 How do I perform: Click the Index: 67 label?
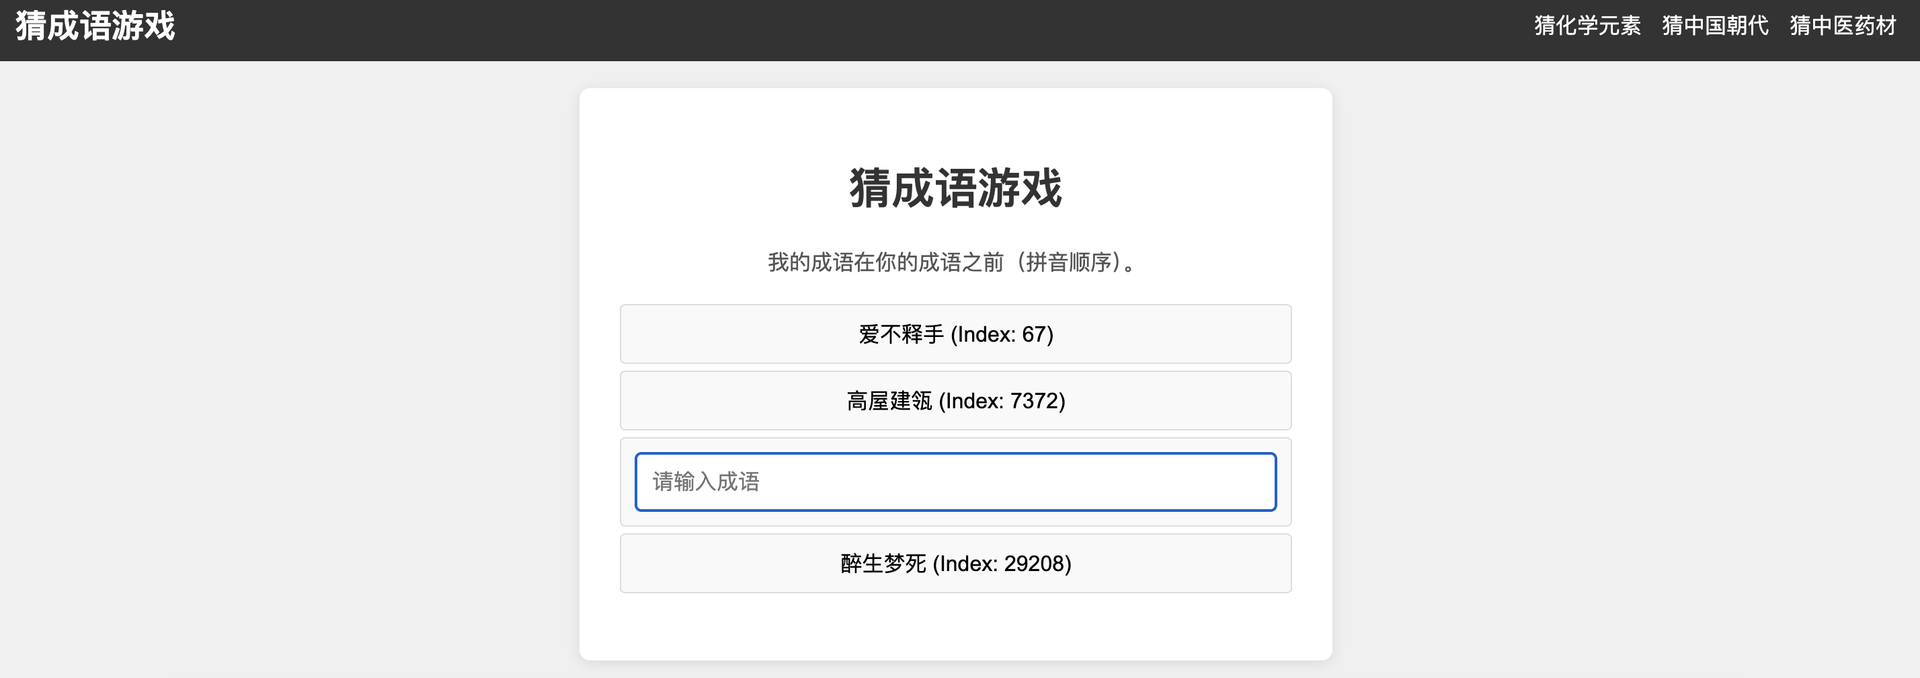1002,335
